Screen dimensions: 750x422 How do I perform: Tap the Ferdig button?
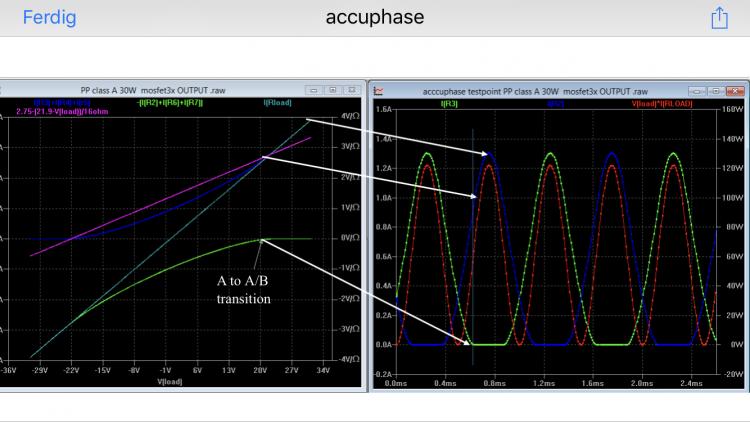49,17
